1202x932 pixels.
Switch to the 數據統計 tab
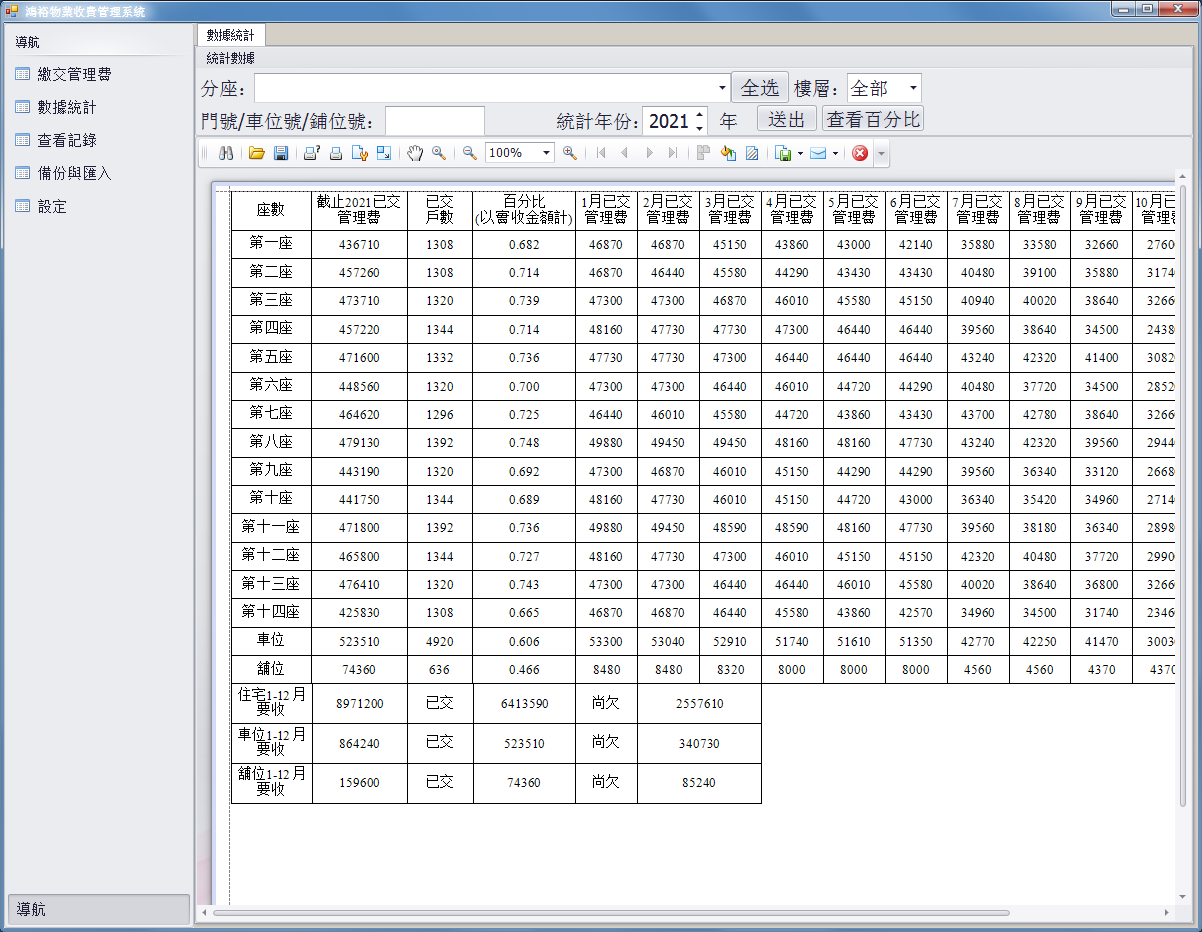230,34
